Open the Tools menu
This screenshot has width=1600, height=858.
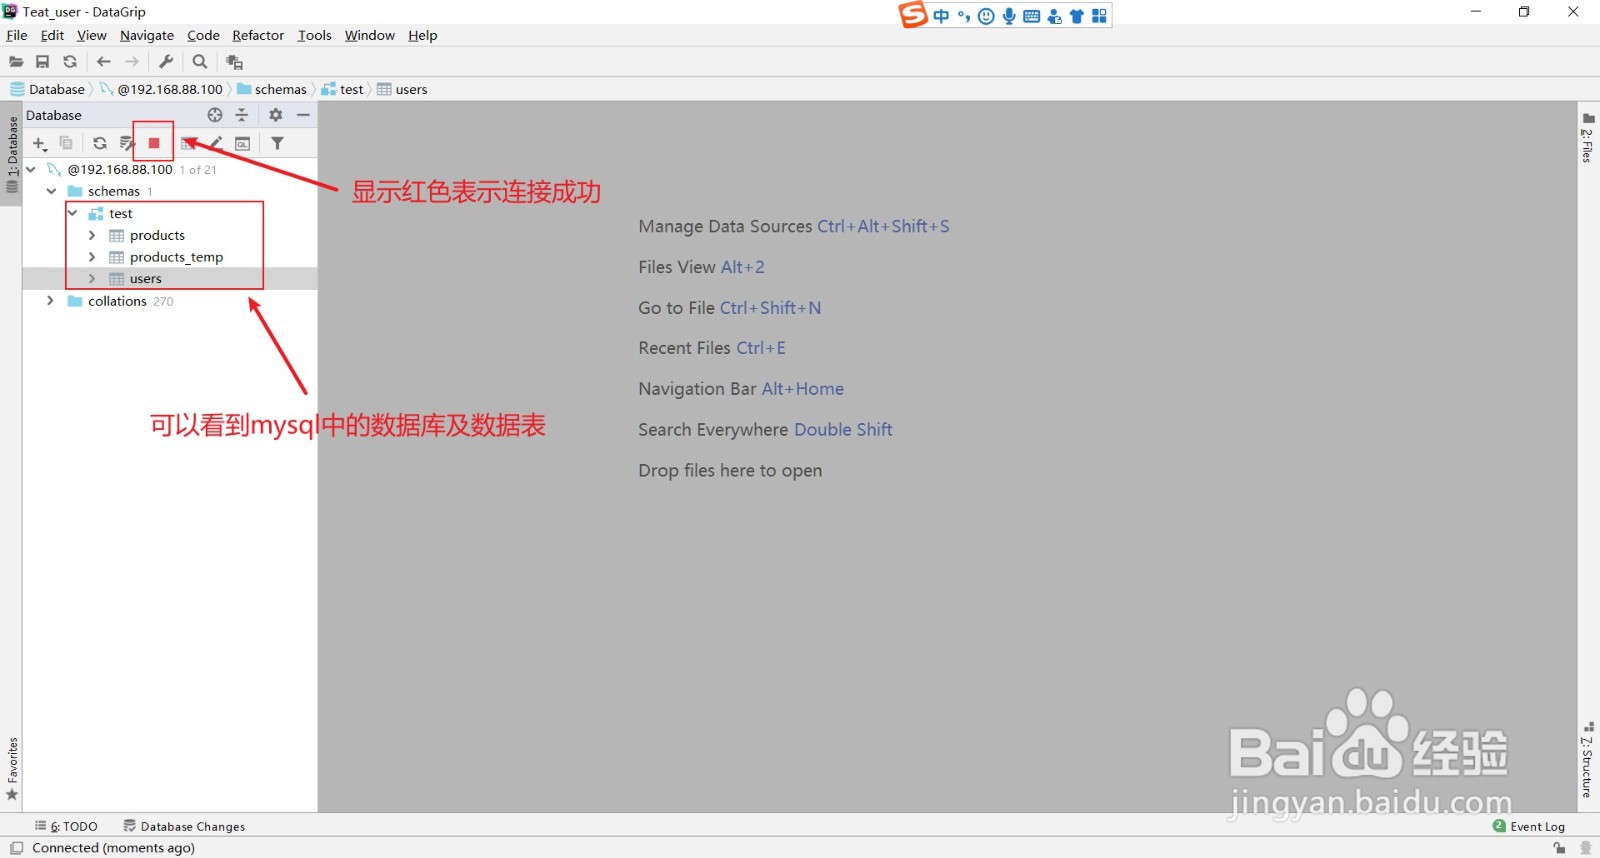click(314, 35)
